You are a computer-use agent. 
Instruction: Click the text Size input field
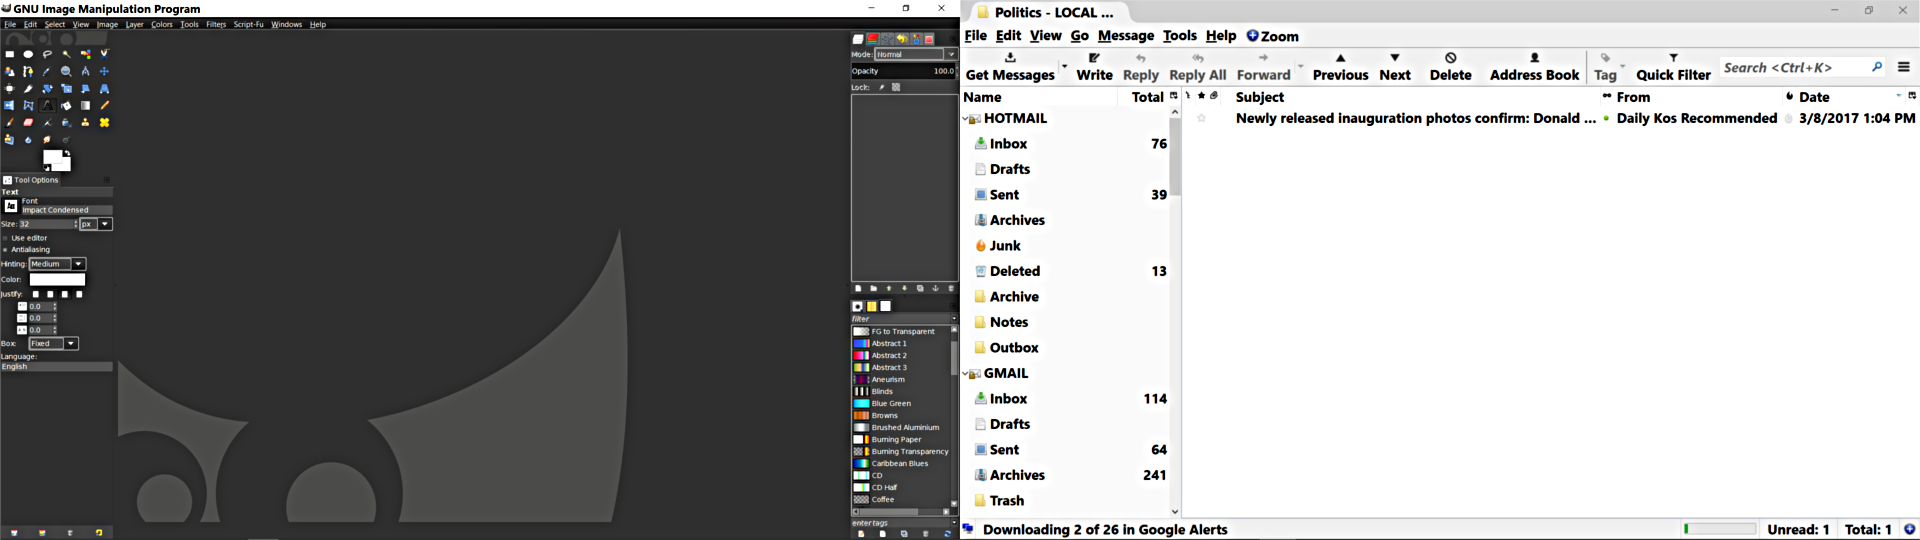[x=46, y=224]
